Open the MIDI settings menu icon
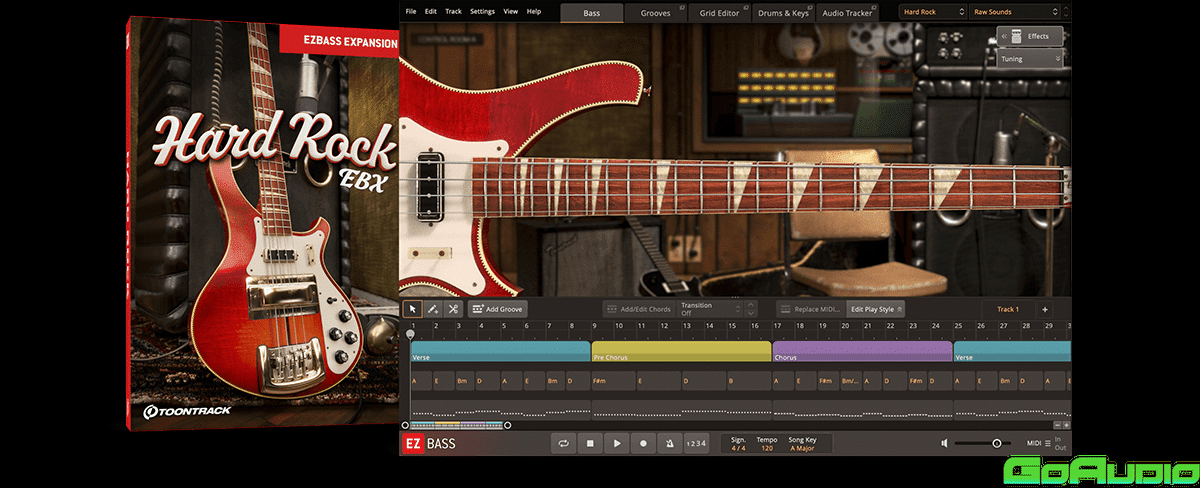Viewport: 1200px width, 488px height. 1046,443
